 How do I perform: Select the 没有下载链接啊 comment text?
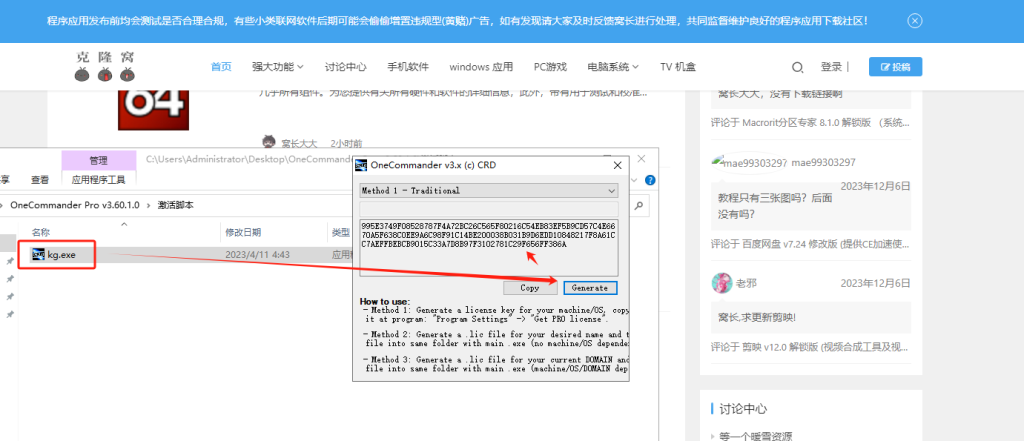[x=780, y=93]
